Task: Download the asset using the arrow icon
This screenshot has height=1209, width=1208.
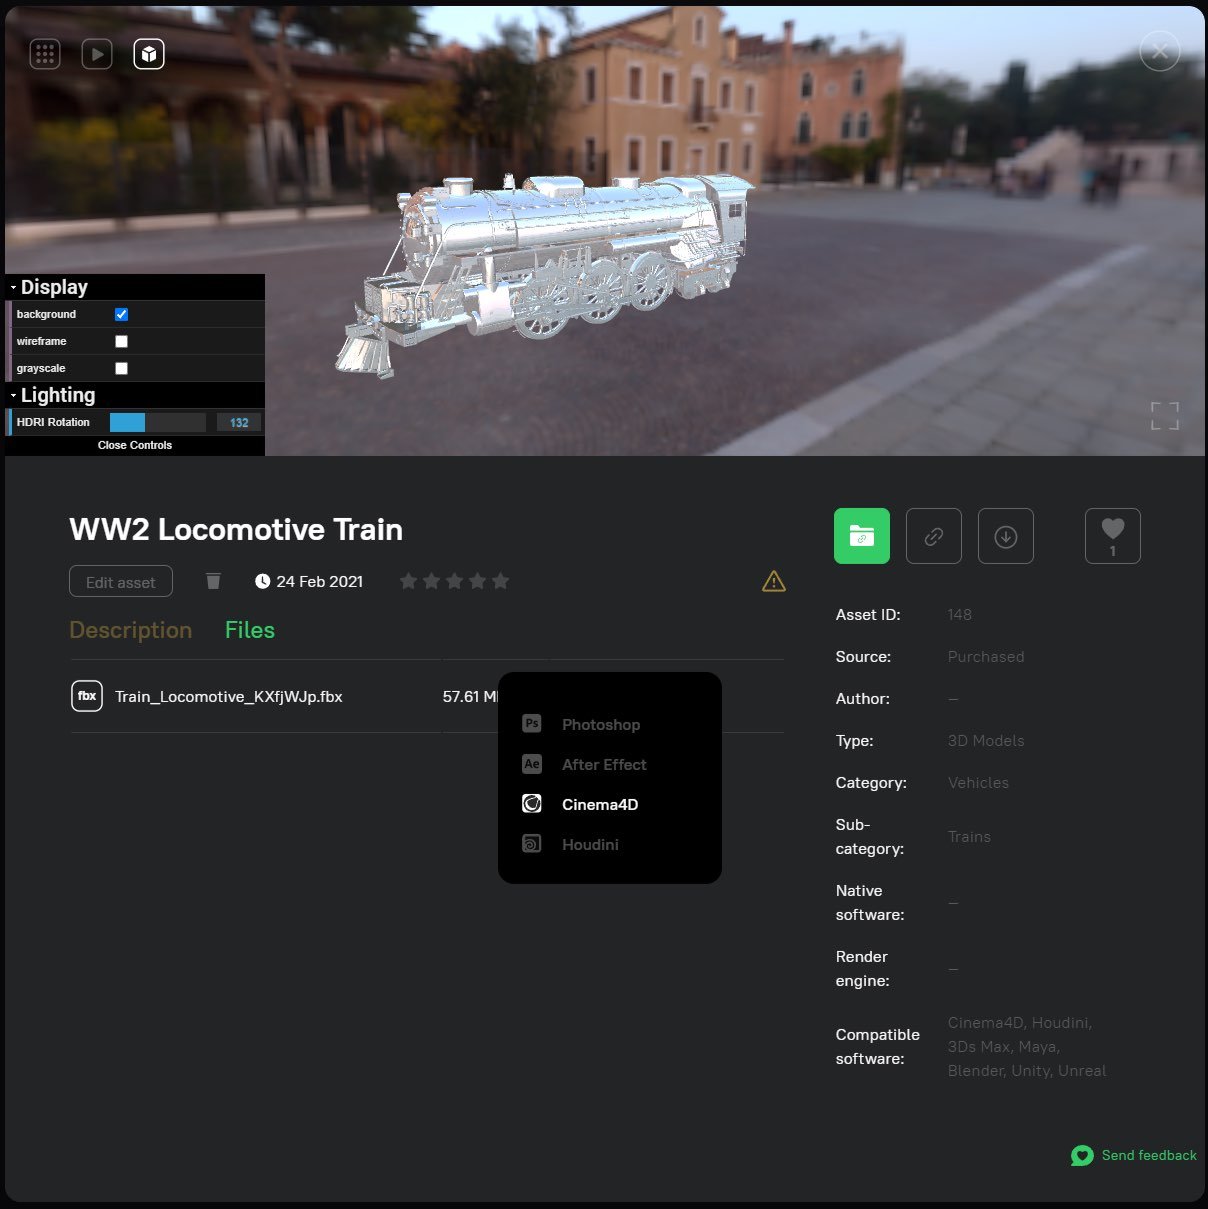Action: pyautogui.click(x=1005, y=536)
